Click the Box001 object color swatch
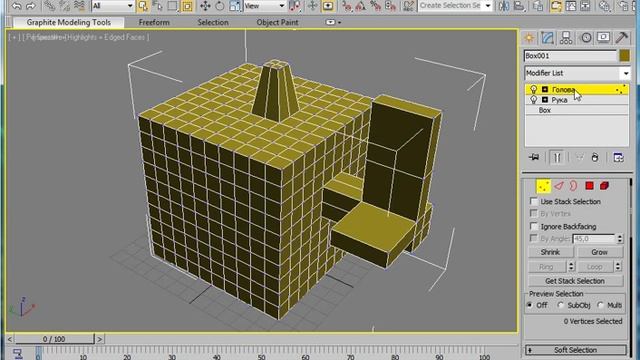This screenshot has height=360, width=640. coord(624,56)
